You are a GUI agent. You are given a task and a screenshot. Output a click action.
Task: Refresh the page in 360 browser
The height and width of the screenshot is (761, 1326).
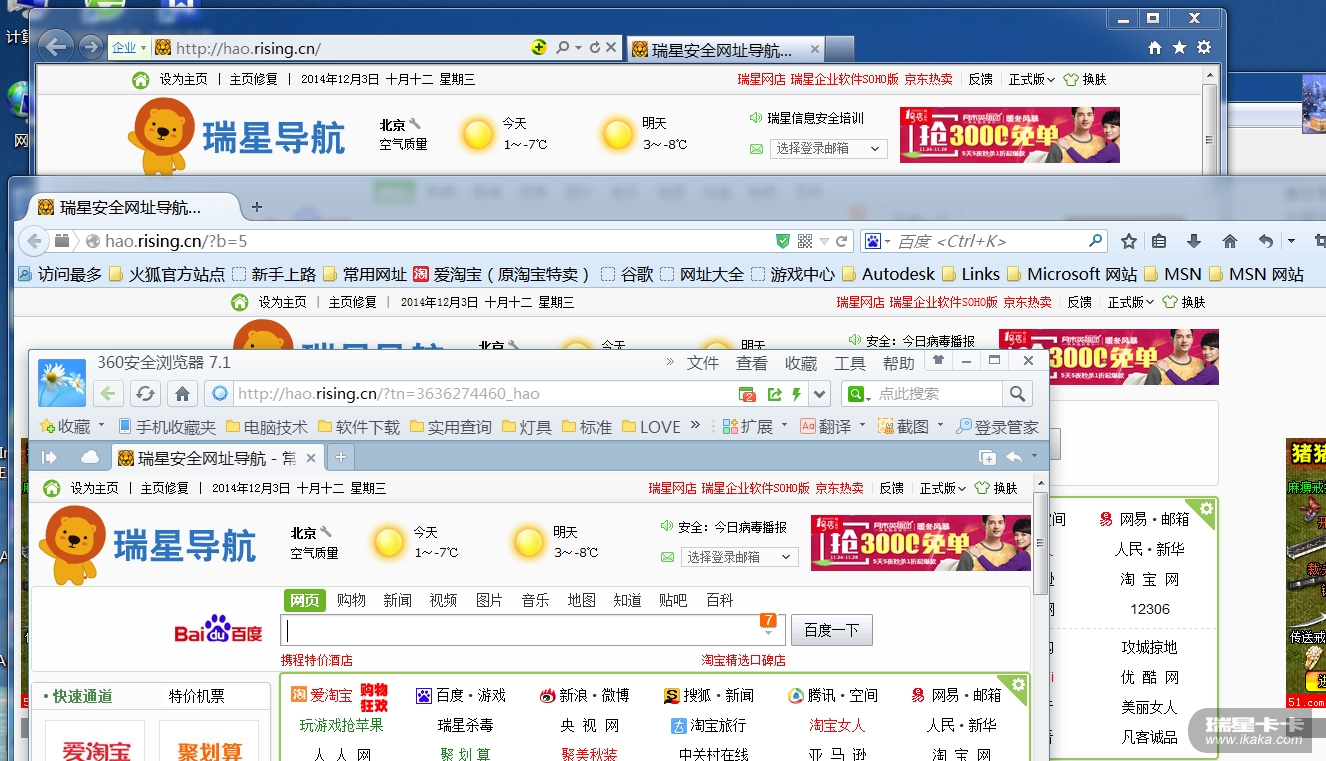pos(146,393)
